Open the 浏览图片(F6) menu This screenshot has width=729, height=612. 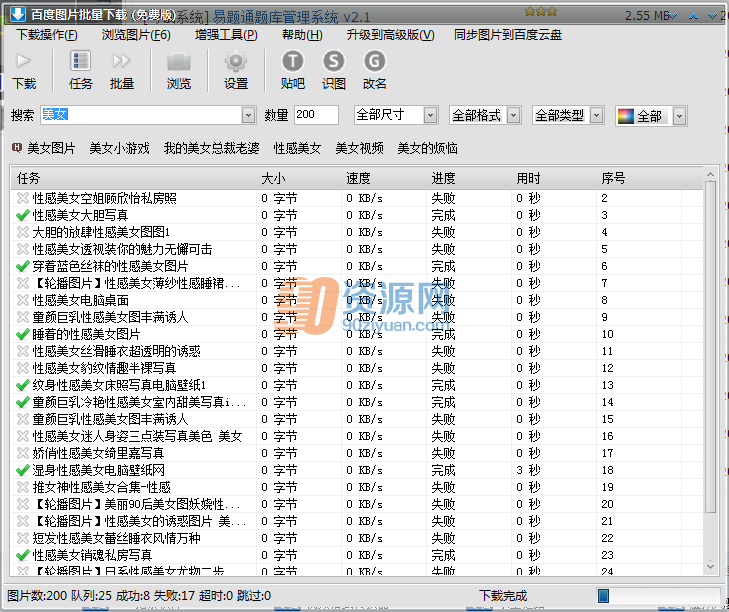point(136,35)
